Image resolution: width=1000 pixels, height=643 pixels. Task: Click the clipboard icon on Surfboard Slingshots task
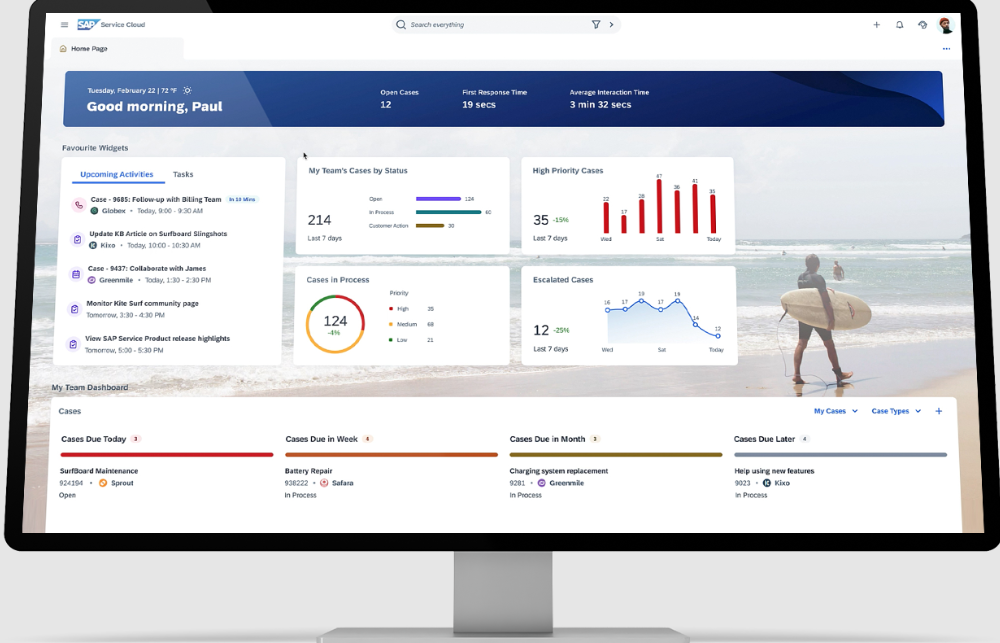point(75,239)
